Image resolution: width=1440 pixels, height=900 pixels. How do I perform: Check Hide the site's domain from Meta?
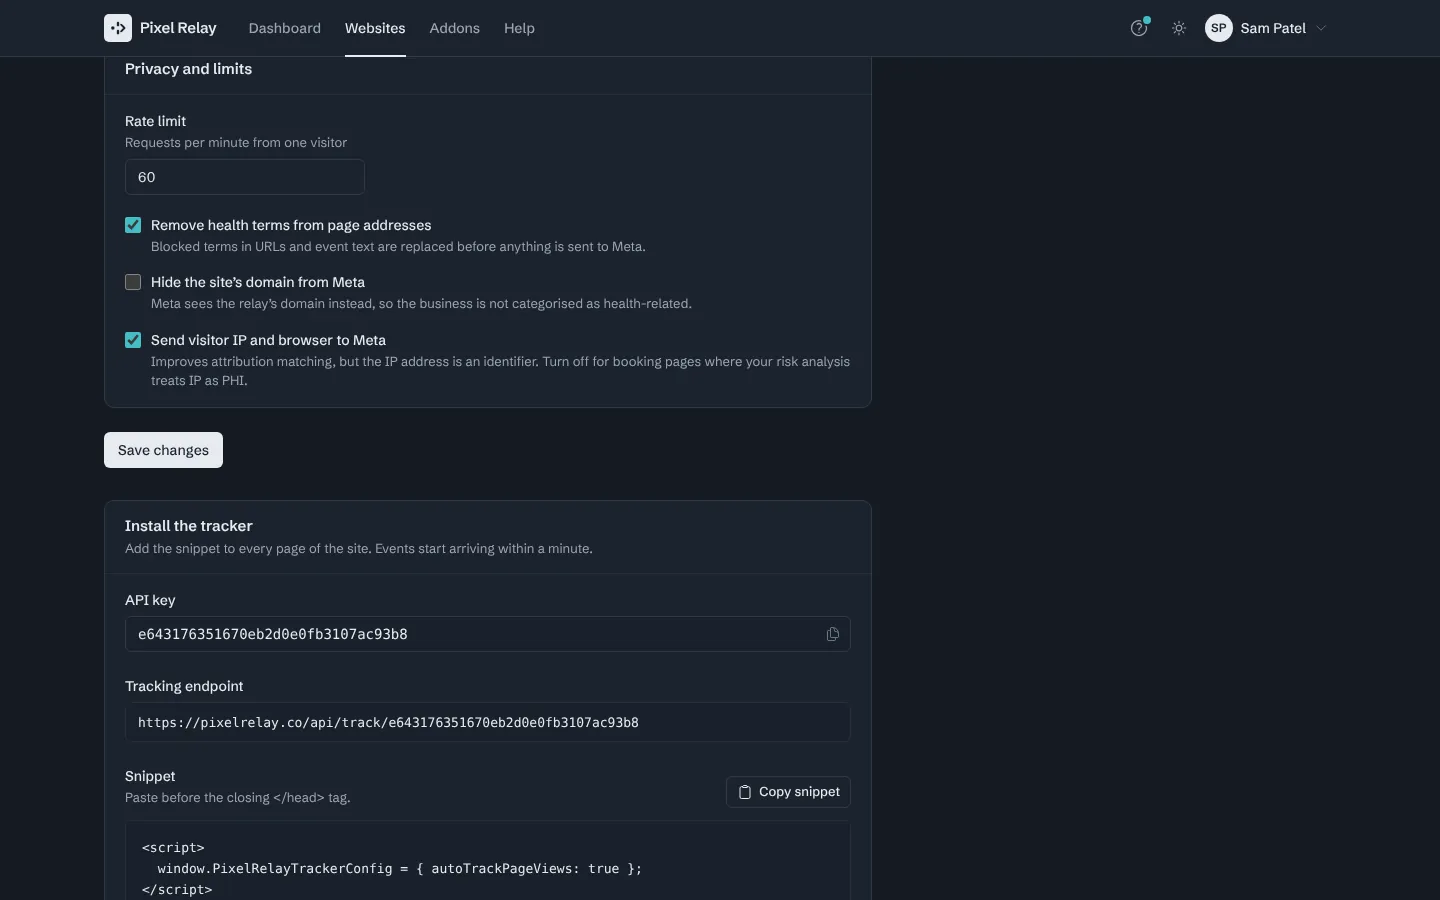point(133,282)
